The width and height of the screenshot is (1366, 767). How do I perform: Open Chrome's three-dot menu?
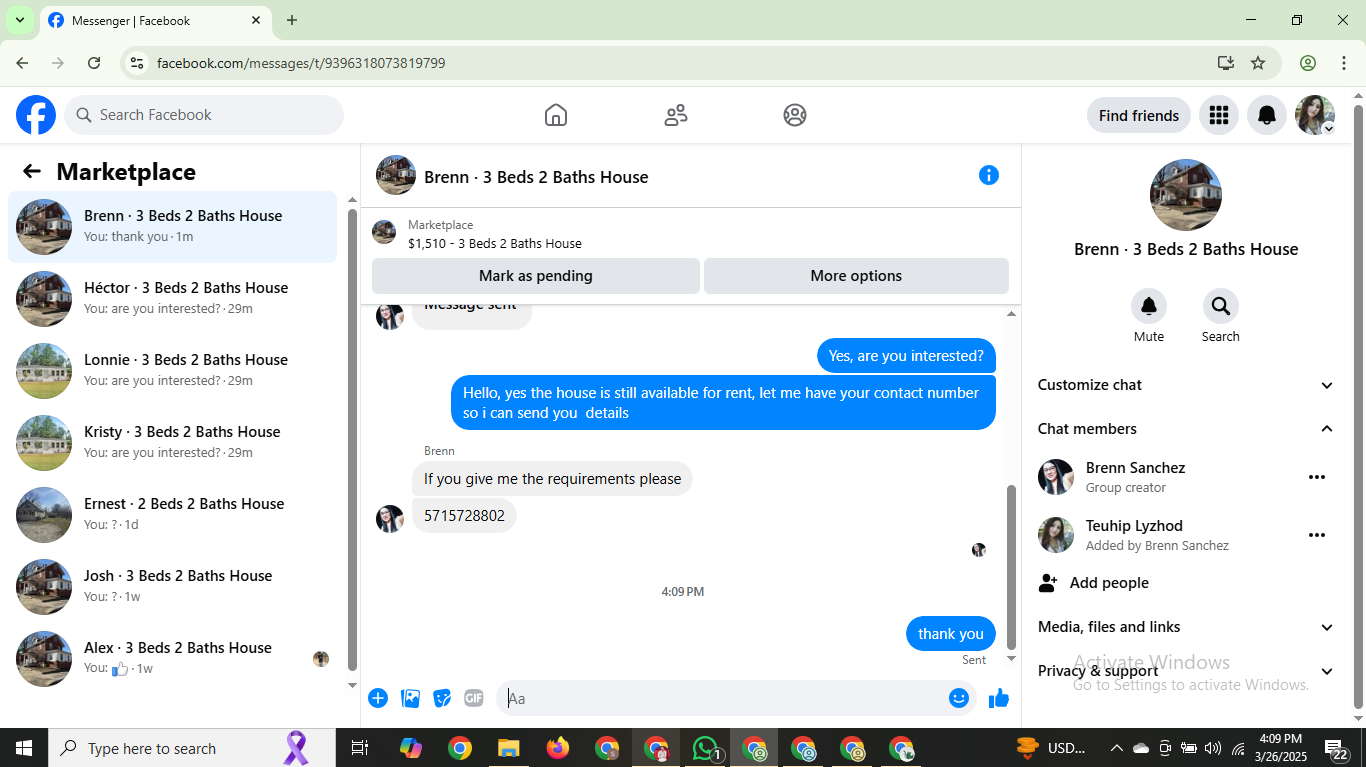click(1343, 63)
